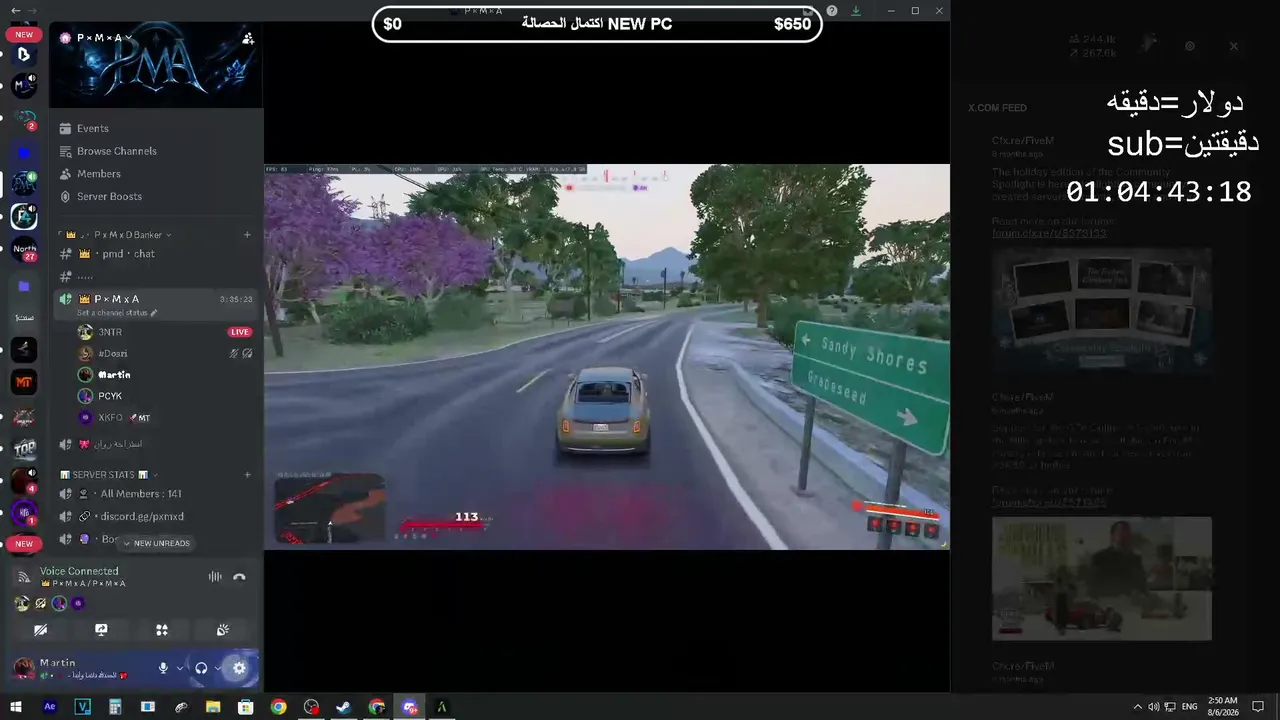
Task: Open the lower feed post image
Action: coord(1102,578)
